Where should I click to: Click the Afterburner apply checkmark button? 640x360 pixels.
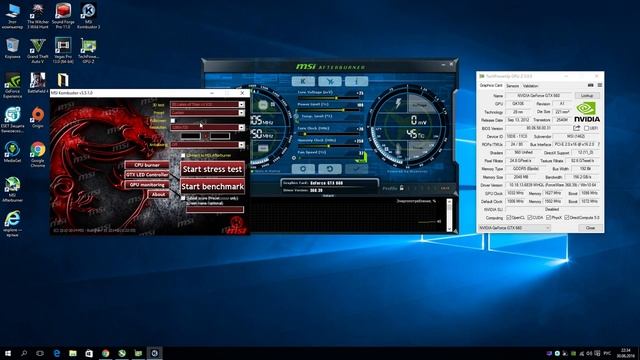click(356, 169)
